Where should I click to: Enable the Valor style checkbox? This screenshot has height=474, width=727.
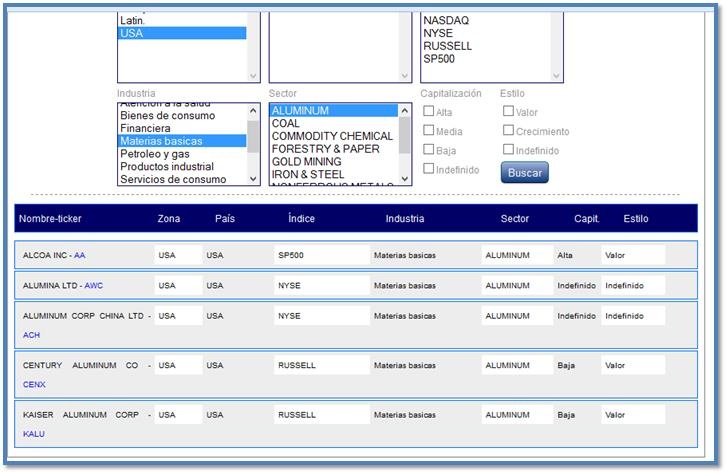coord(509,111)
